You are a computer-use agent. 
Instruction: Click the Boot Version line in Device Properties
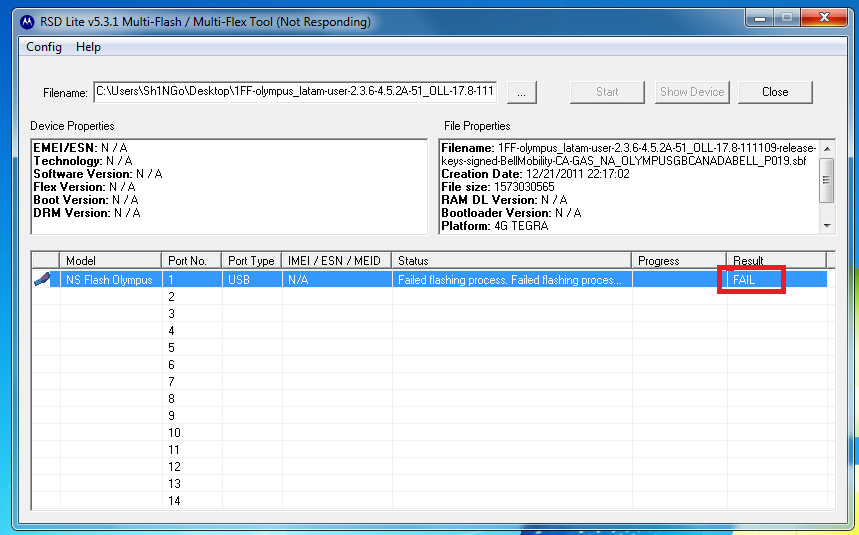pos(85,200)
